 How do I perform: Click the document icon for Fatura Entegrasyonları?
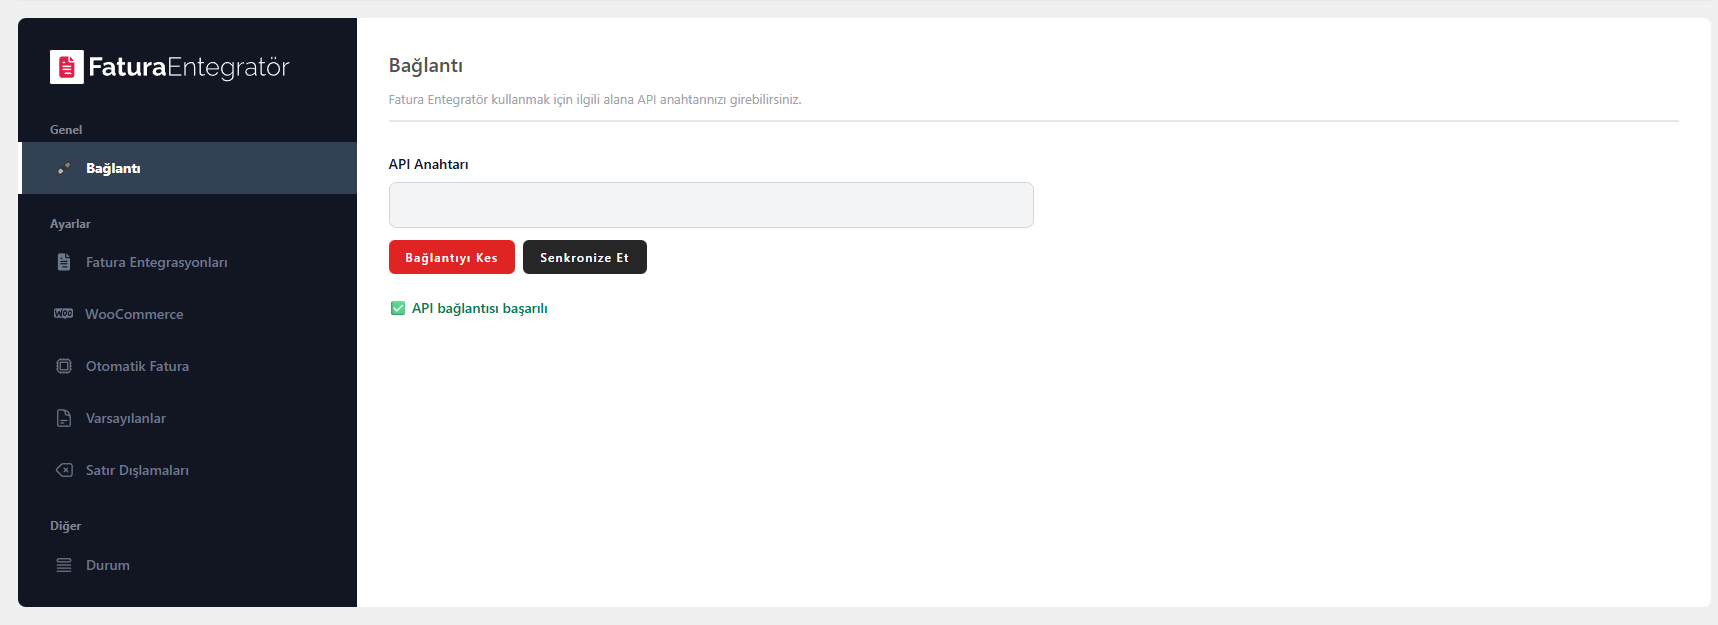(64, 262)
